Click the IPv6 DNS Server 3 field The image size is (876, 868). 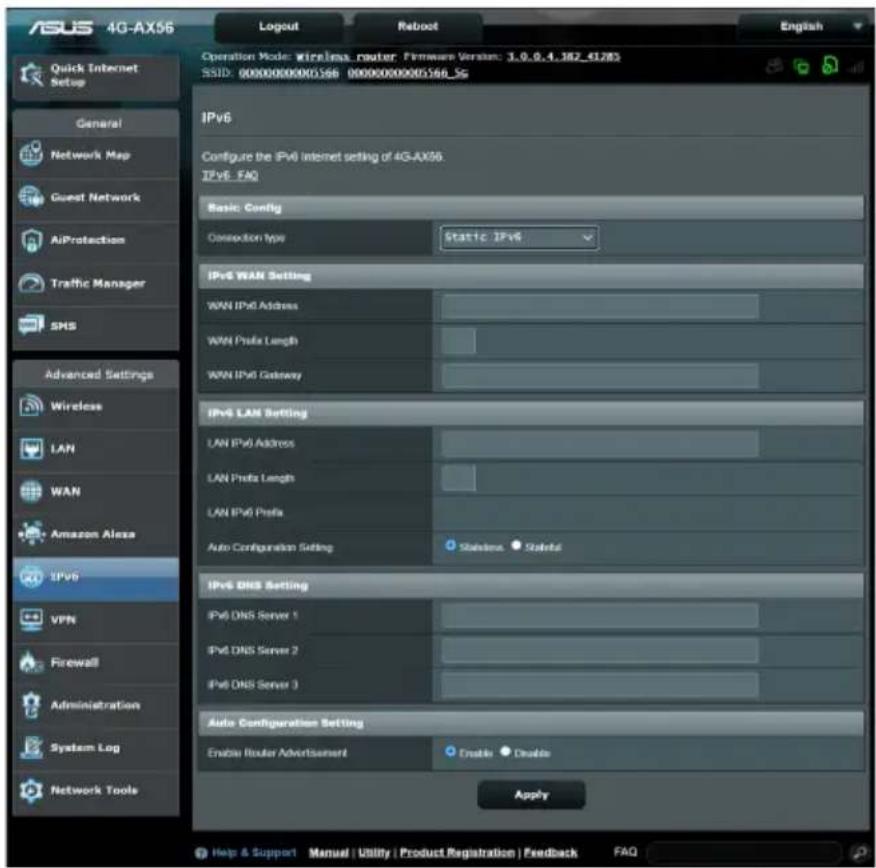point(600,685)
